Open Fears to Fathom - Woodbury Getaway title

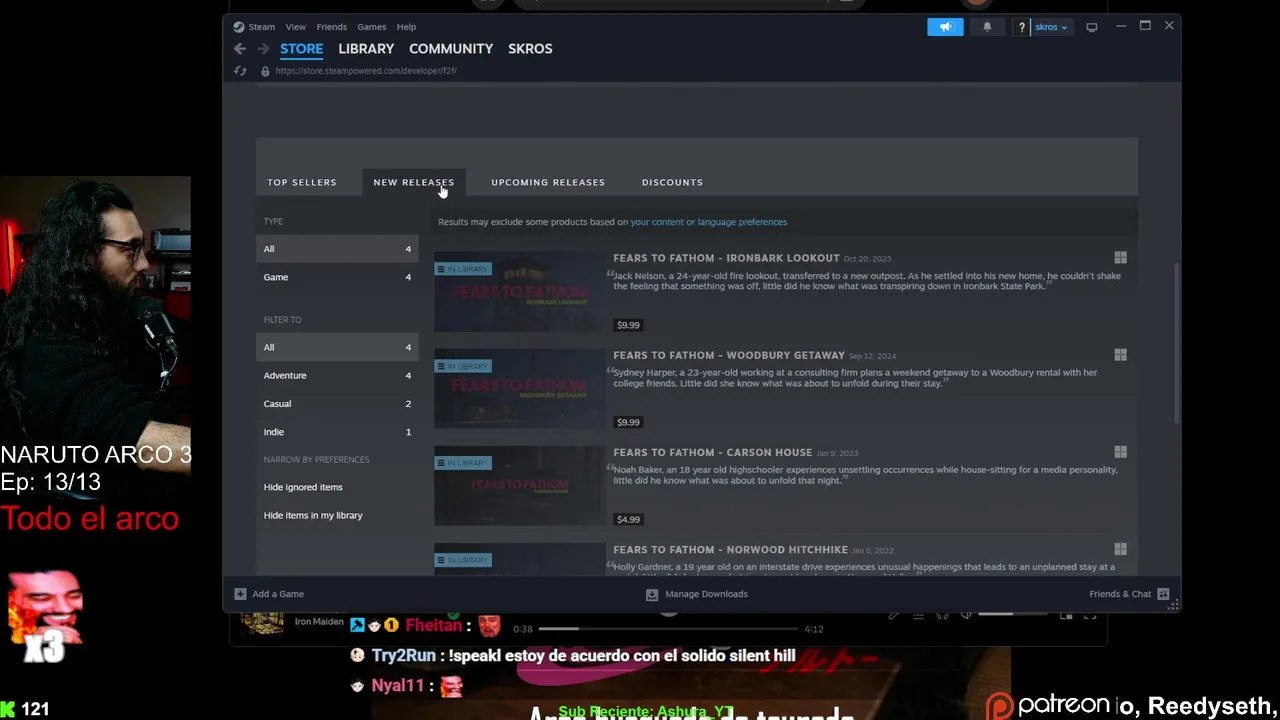tap(729, 355)
